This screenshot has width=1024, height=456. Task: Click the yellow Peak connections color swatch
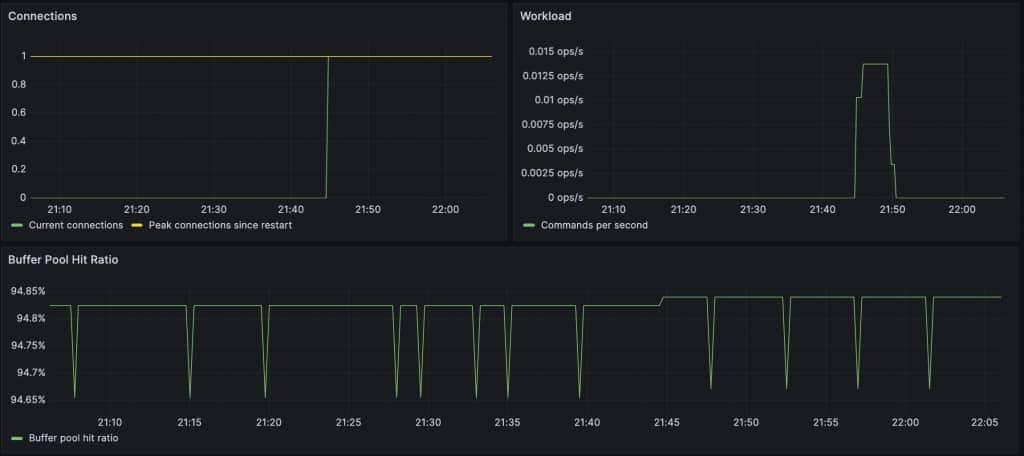click(138, 225)
